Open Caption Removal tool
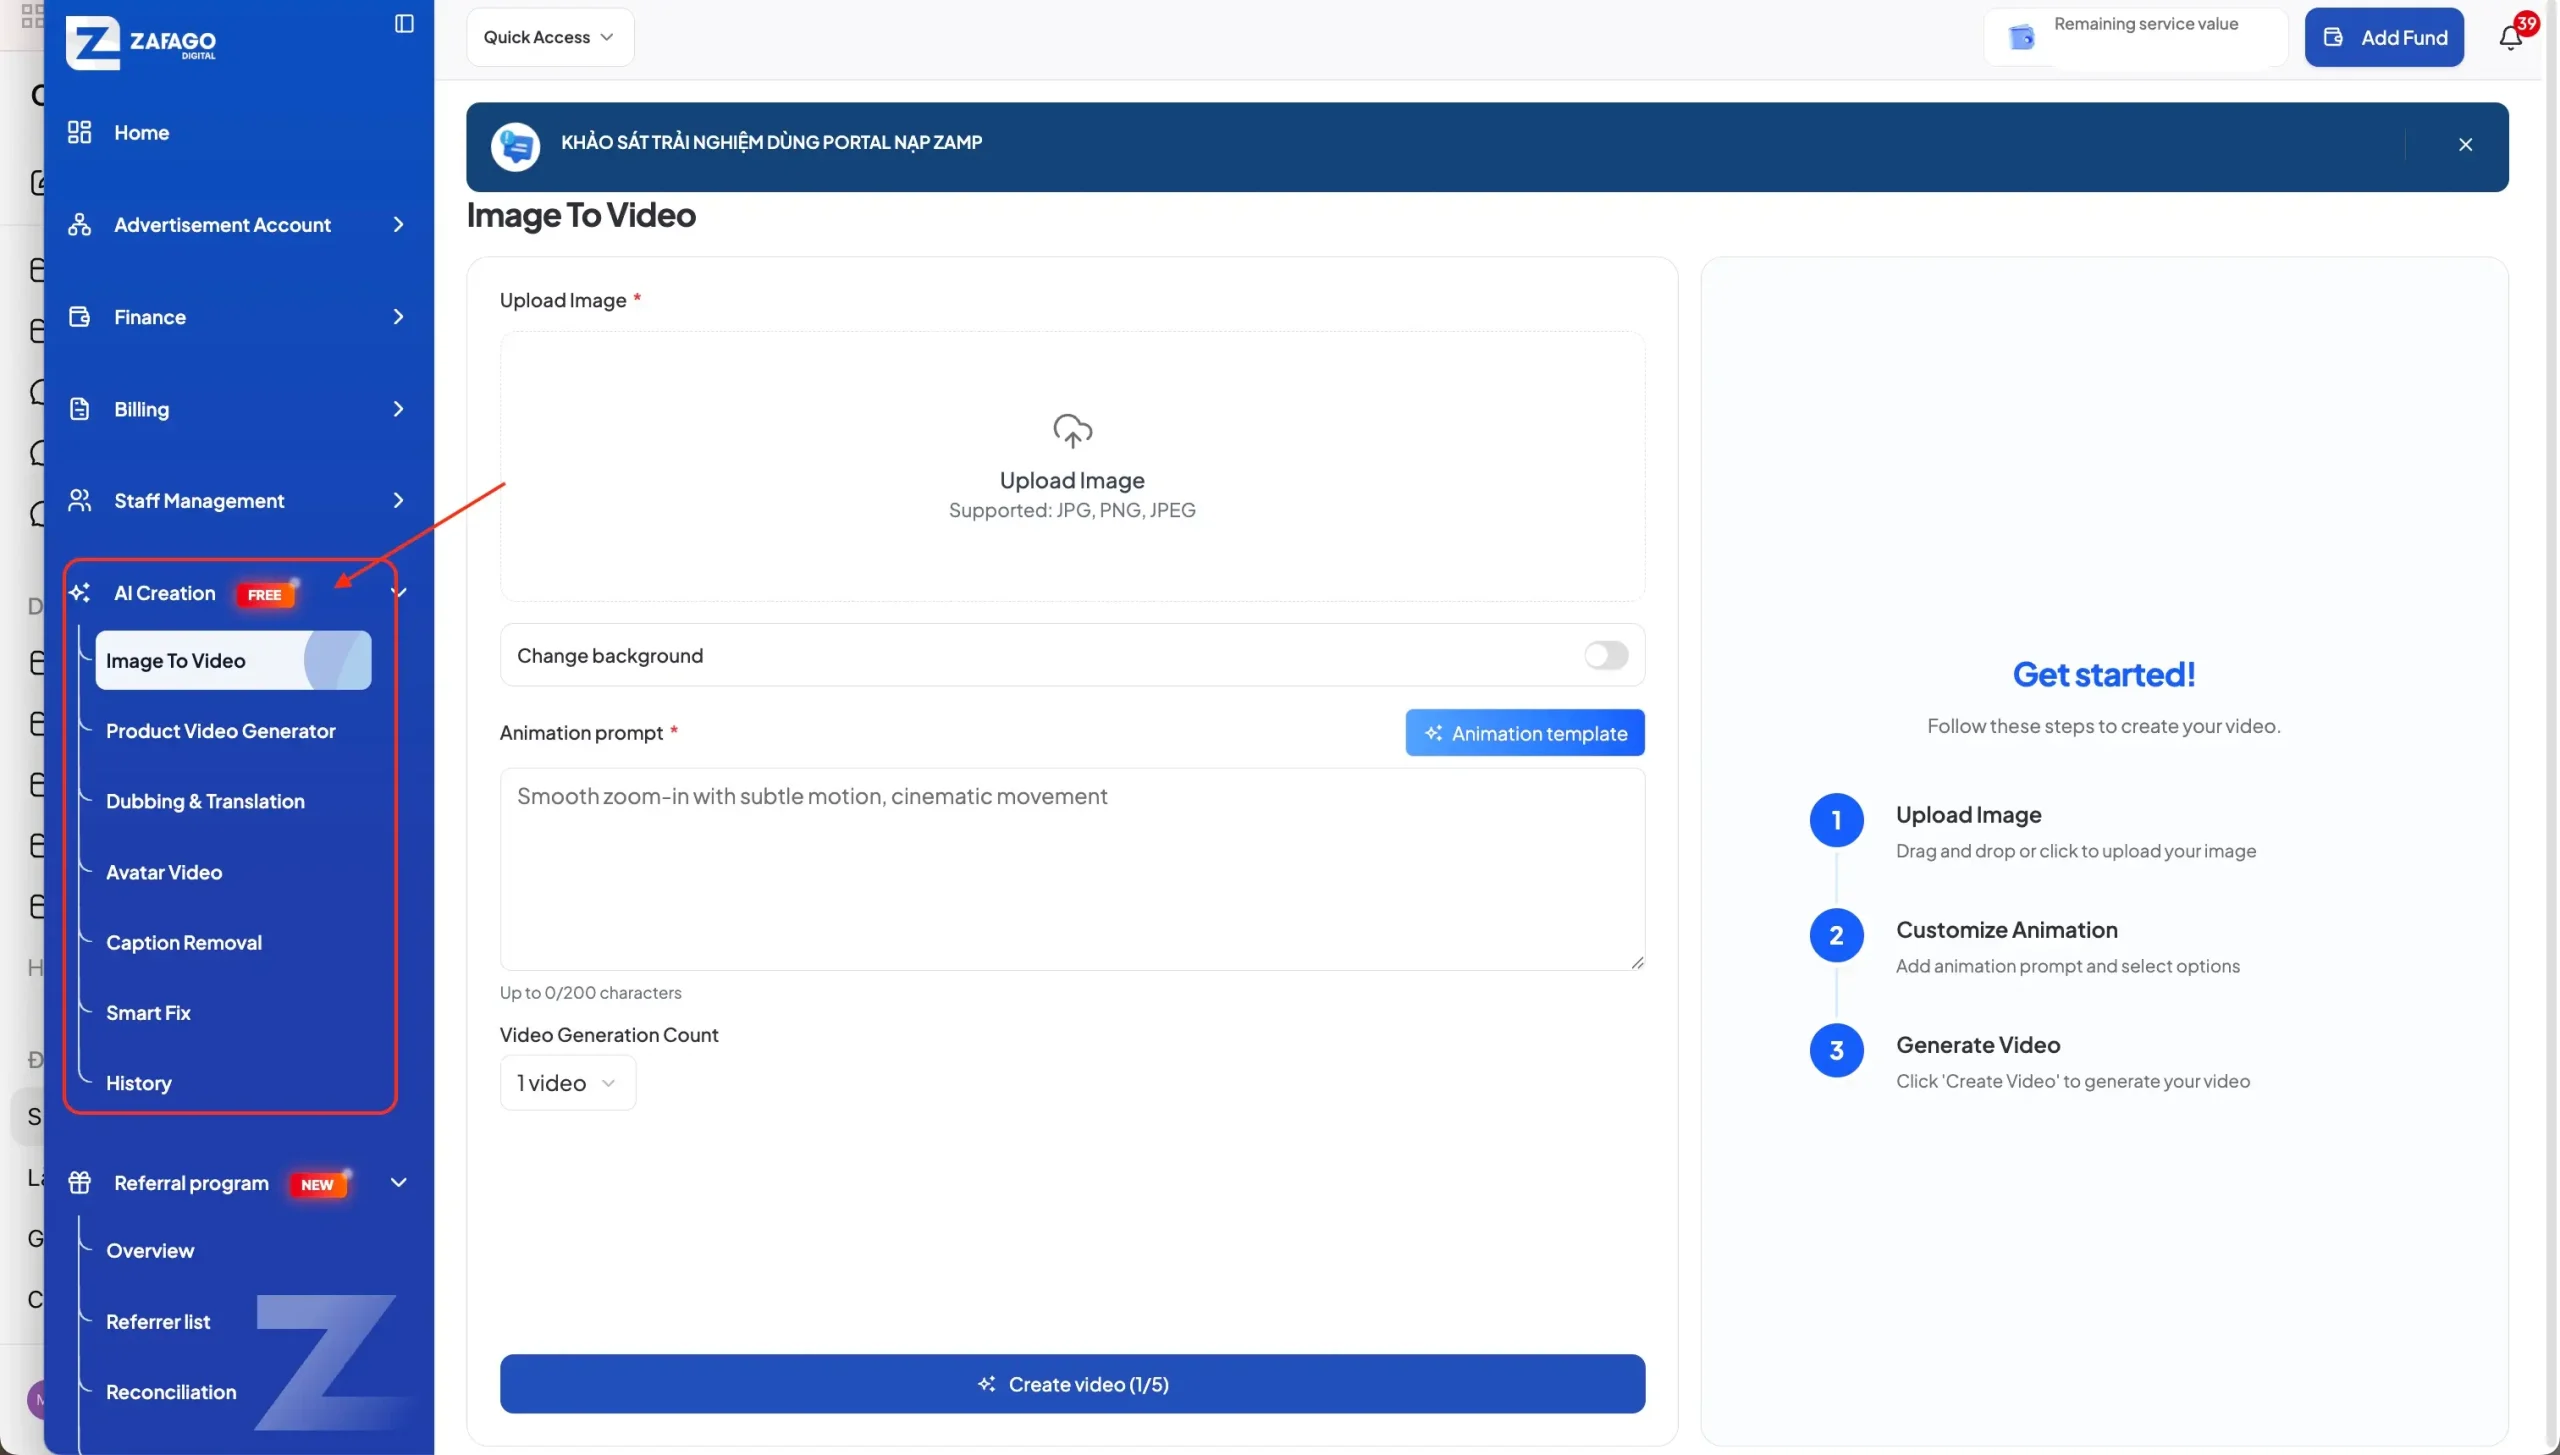 point(184,942)
